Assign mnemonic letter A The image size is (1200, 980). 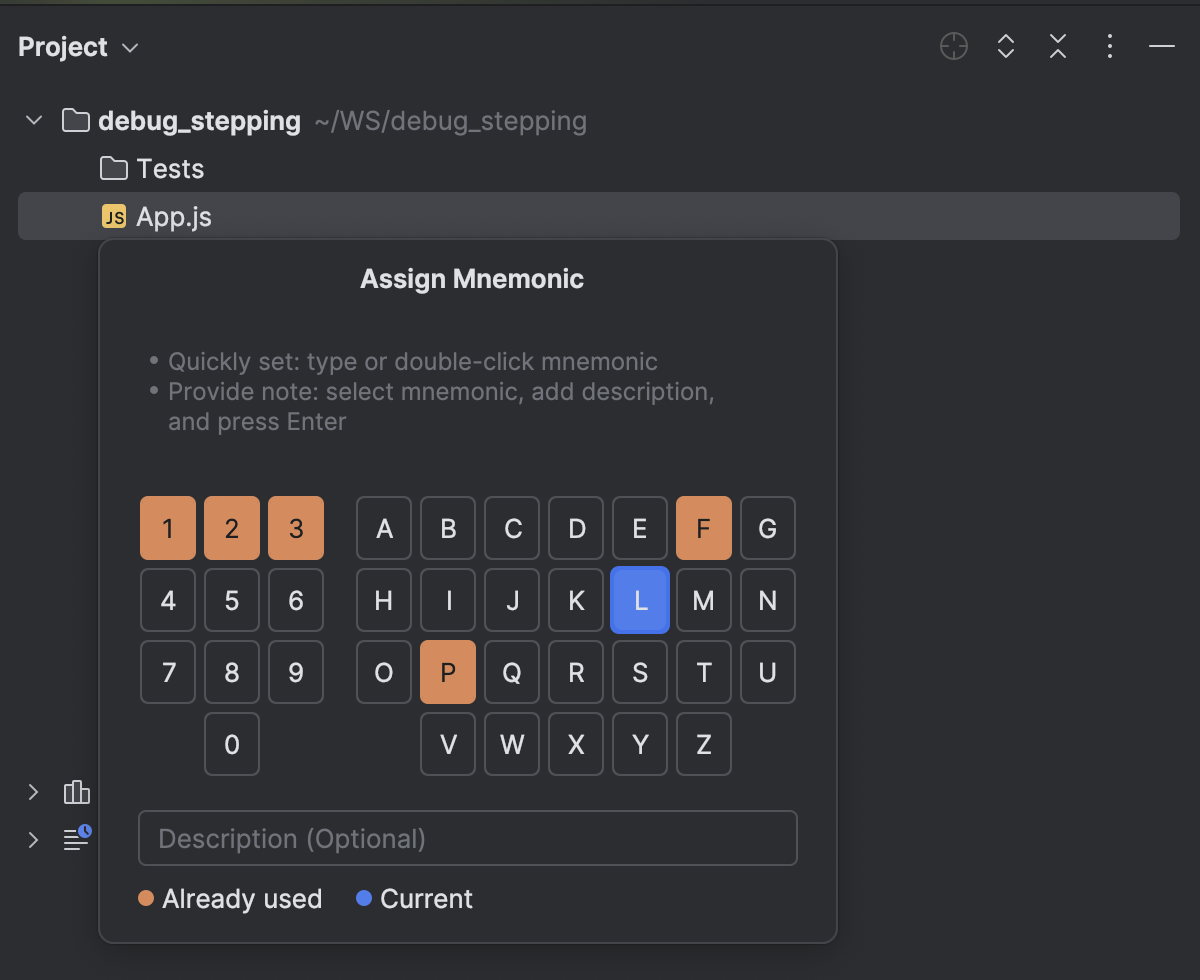point(384,528)
